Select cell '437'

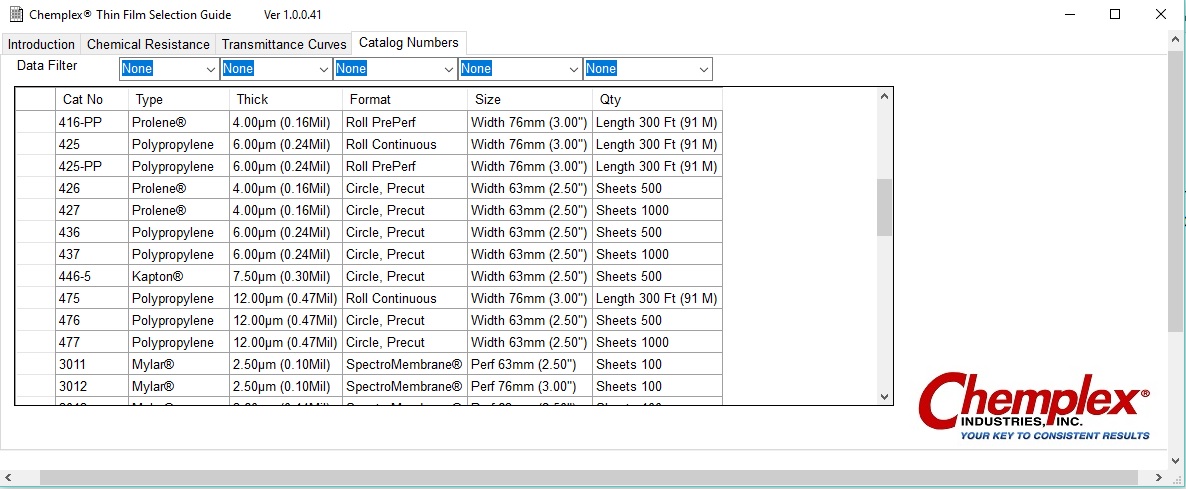92,253
